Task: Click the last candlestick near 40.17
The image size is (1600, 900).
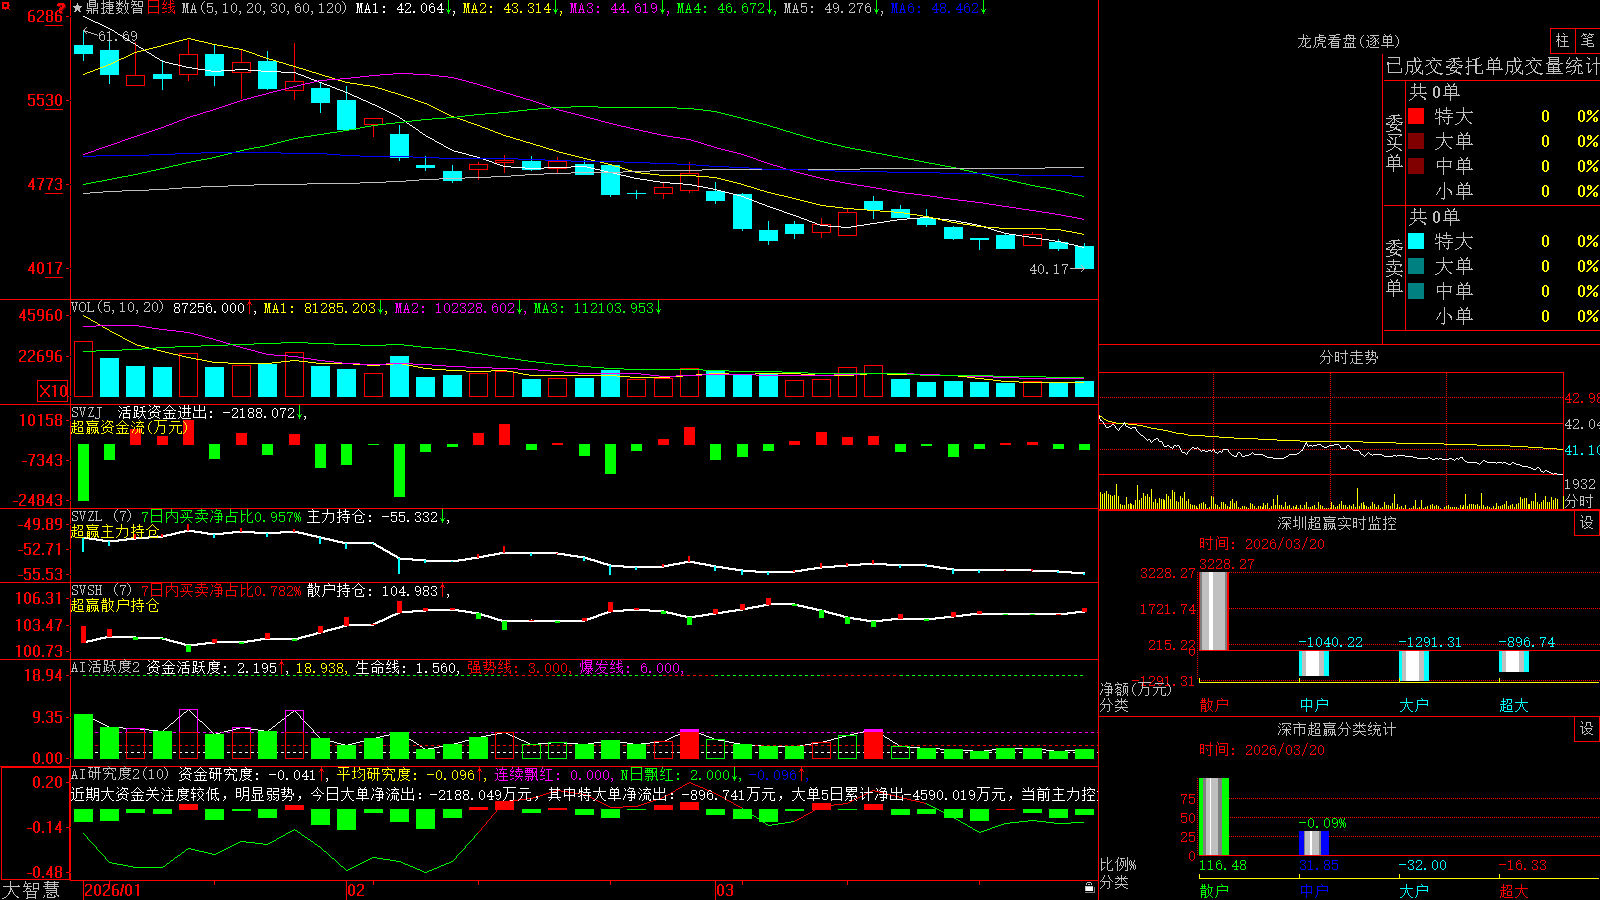Action: pos(1084,257)
